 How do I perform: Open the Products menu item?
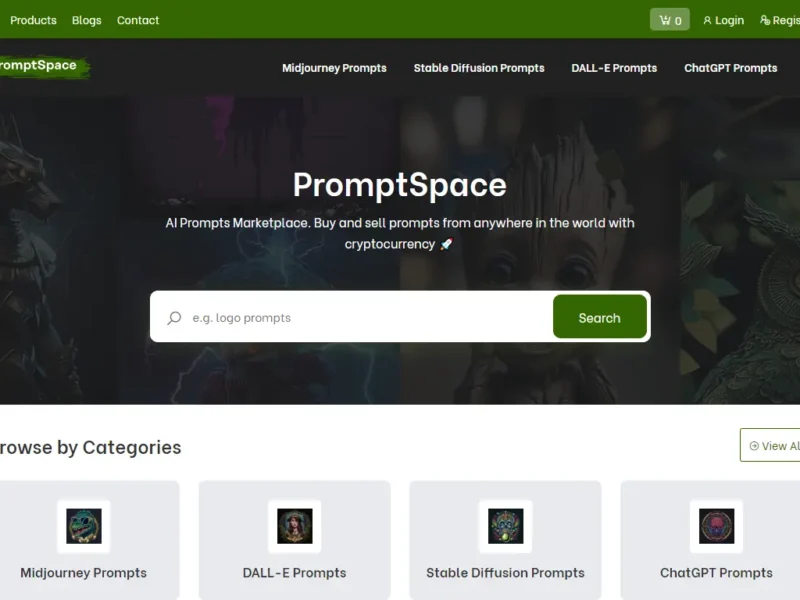pos(33,20)
